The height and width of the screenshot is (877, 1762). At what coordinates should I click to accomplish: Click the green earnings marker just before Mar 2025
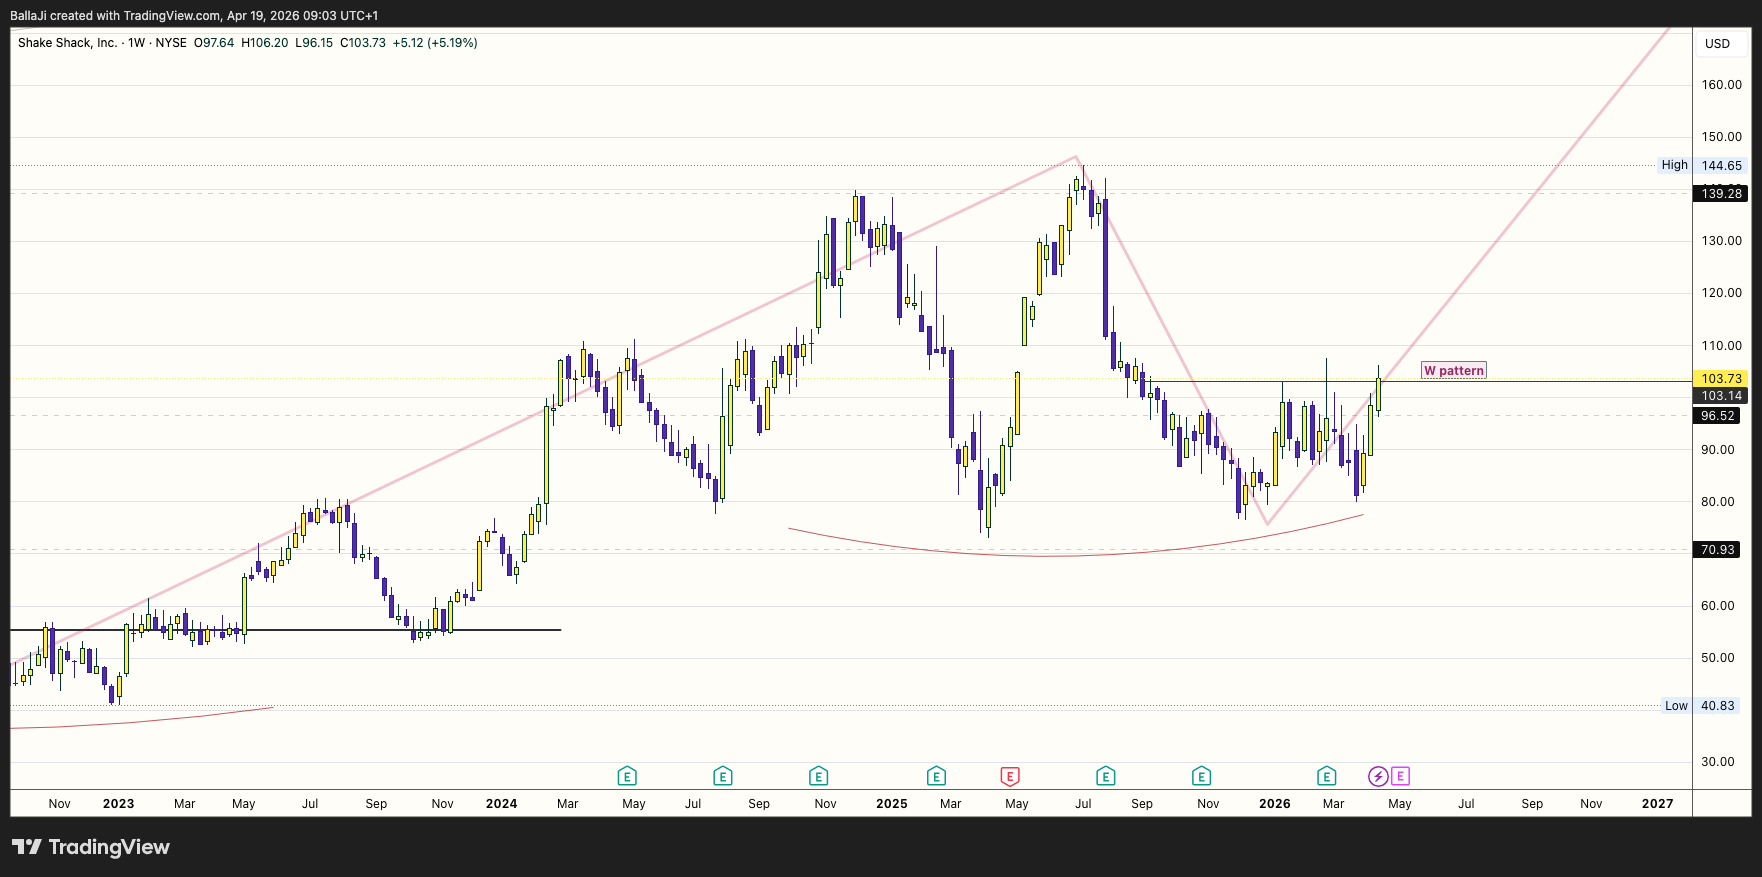[x=936, y=776]
